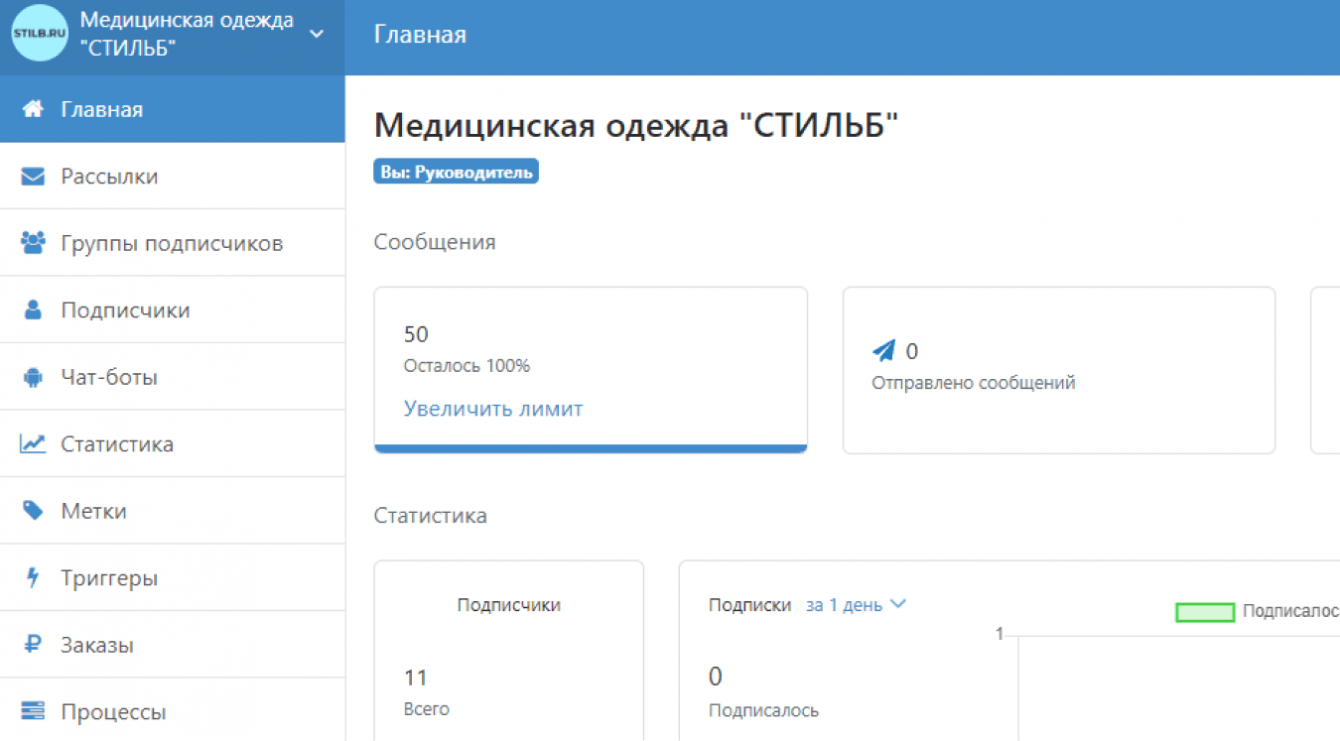Click the Подписки card label
This screenshot has width=1340, height=741.
750,605
